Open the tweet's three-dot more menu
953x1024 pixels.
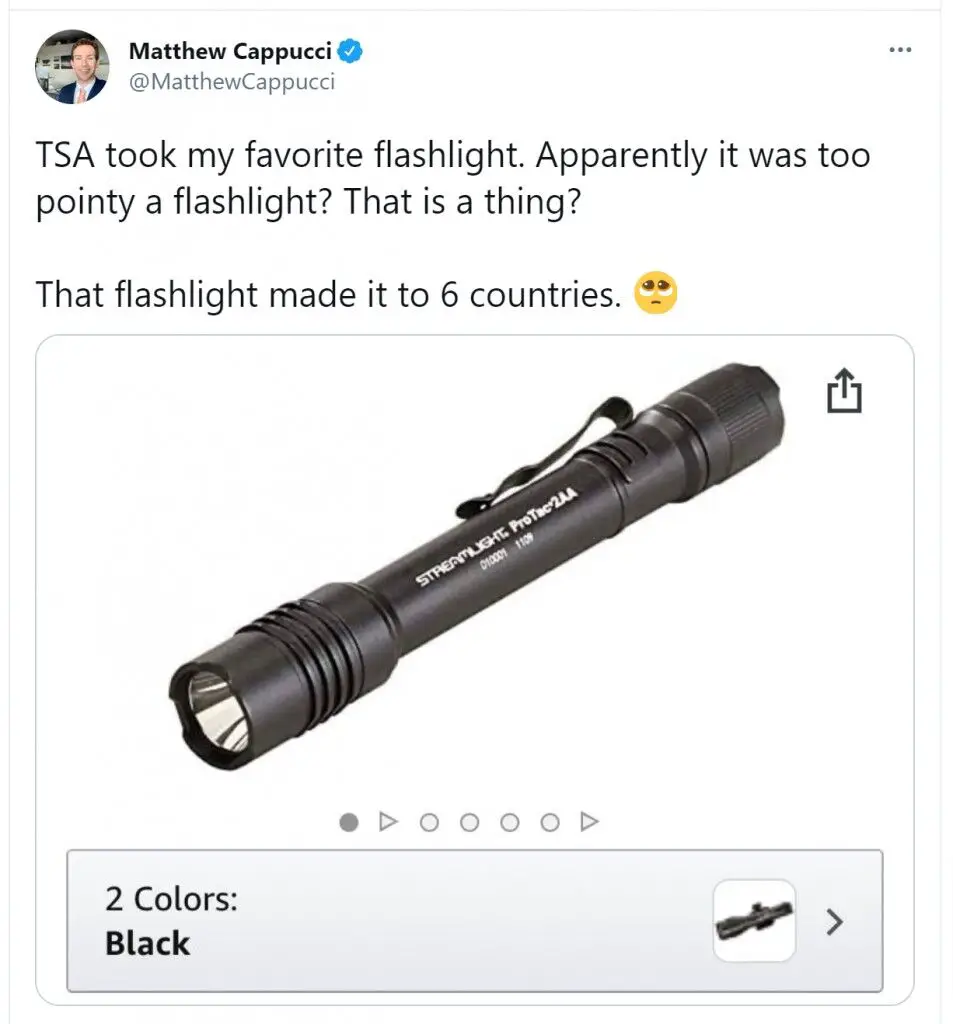point(900,50)
